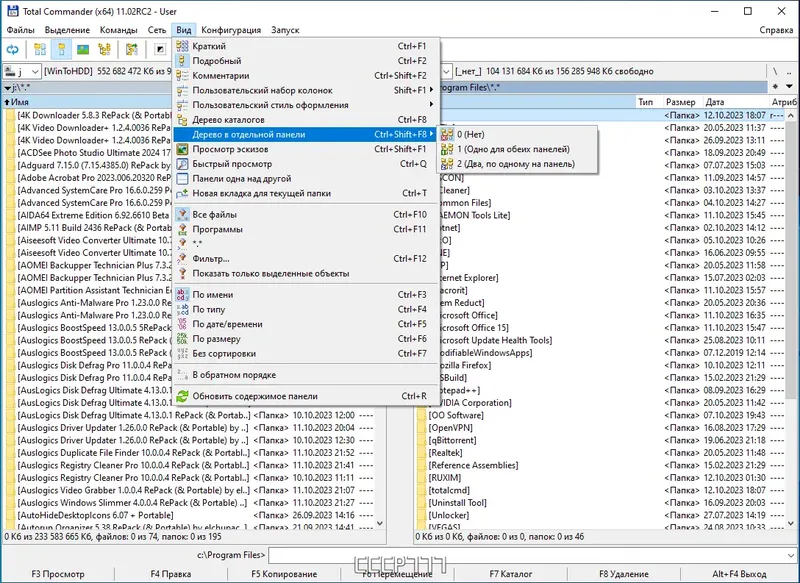
Task: Click right panel vertical scrollbar thumb
Action: tap(790, 260)
